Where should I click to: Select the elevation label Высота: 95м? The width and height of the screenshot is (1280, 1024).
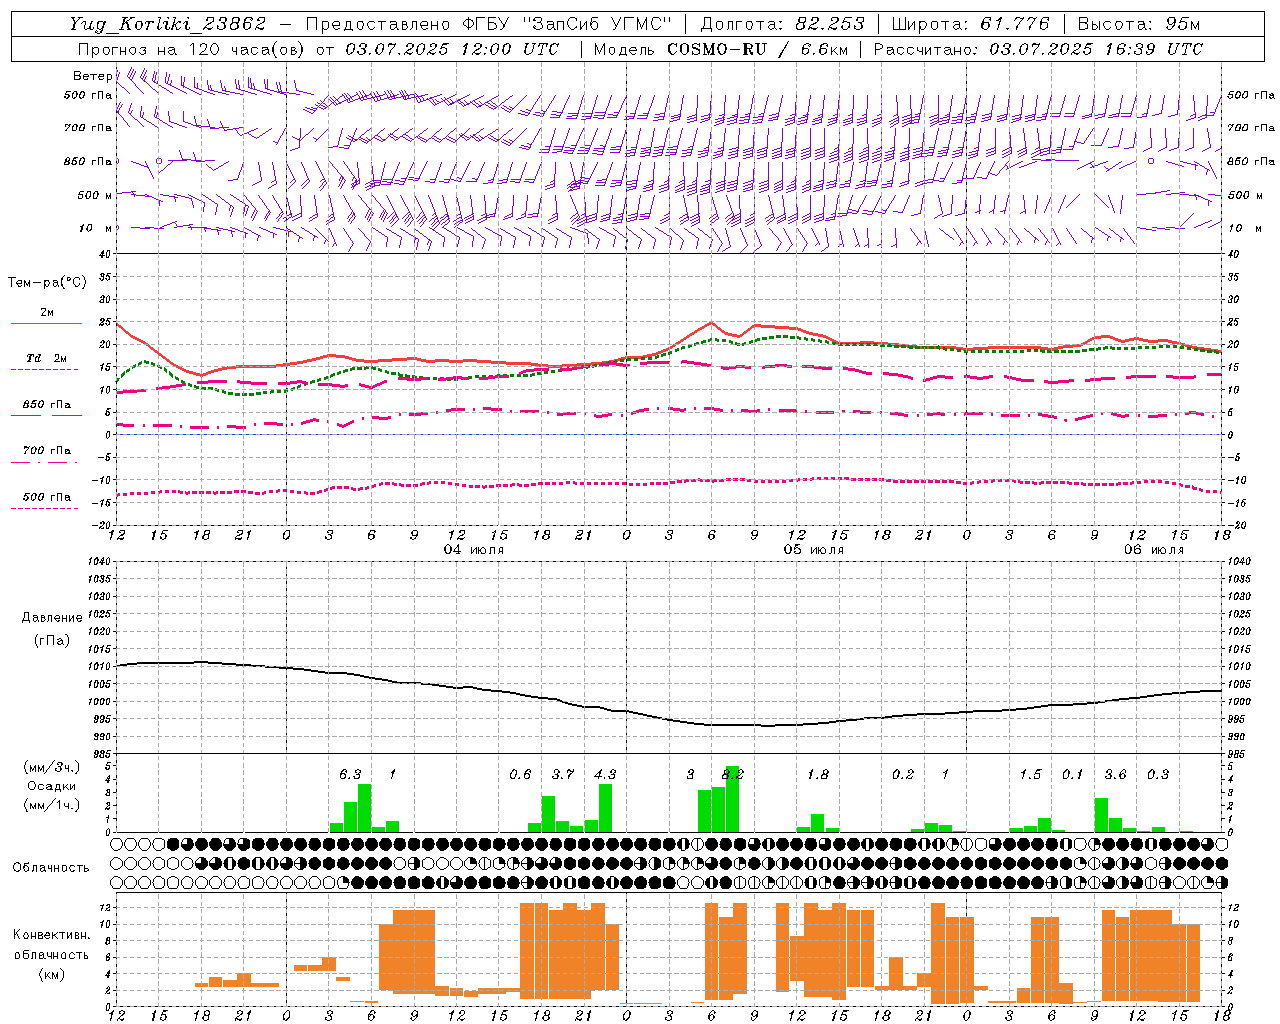coord(1138,24)
